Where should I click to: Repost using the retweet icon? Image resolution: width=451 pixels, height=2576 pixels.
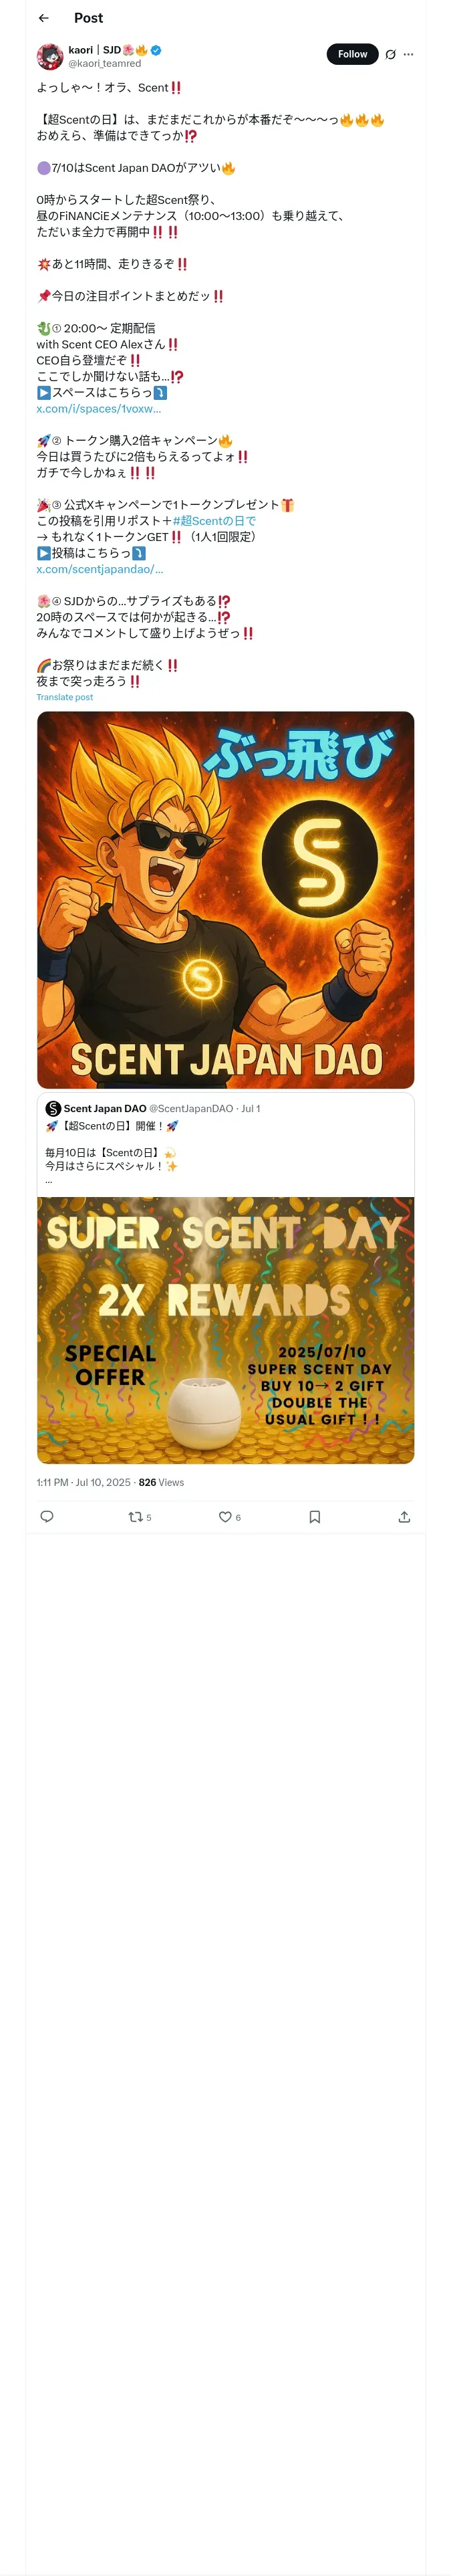point(135,1517)
